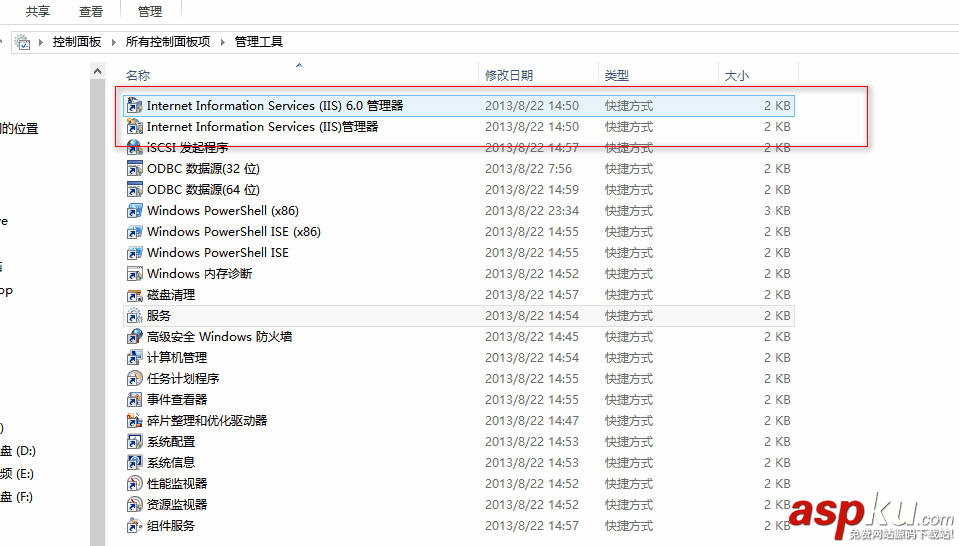Select the 任务计划程序 name
The image size is (959, 546).
point(183,378)
